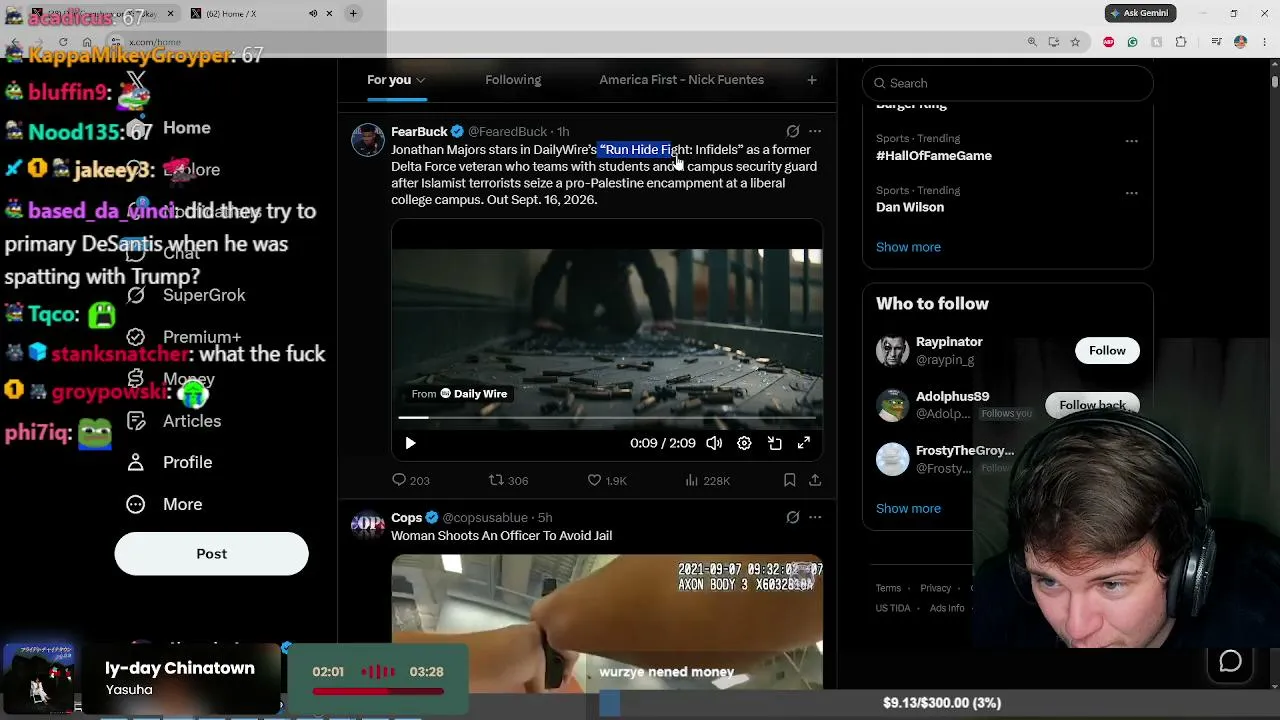Screen dimensions: 1280x720
Task: Open the chat bubble button
Action: point(1230,661)
